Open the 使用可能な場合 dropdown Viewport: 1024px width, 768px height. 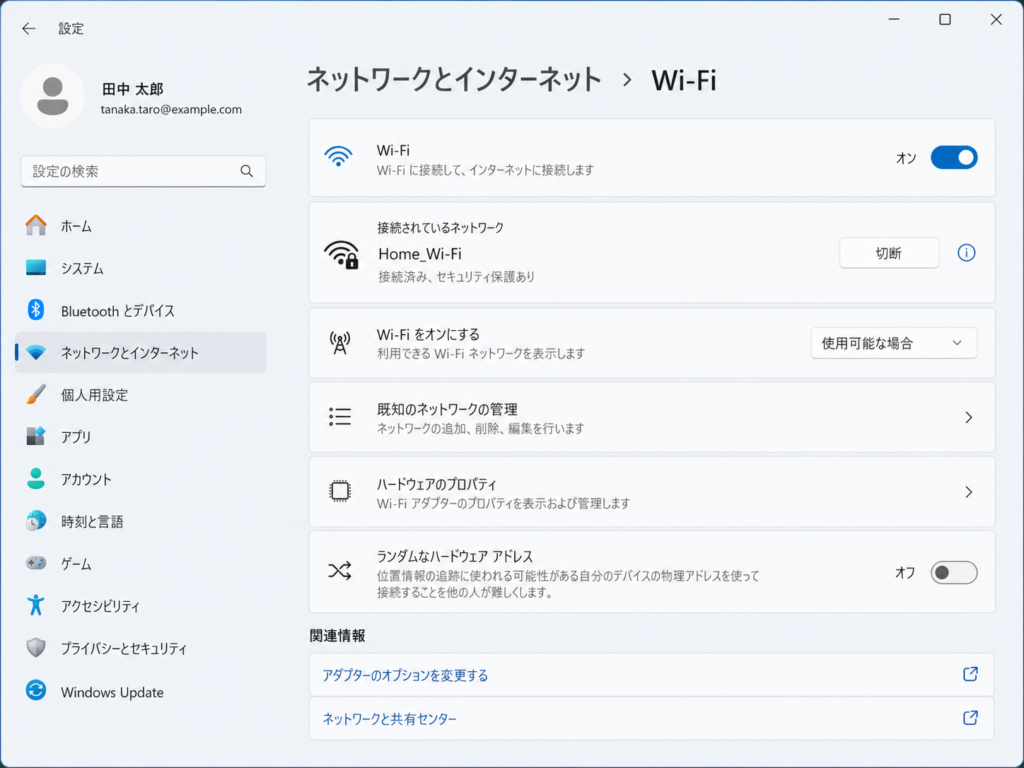click(893, 343)
